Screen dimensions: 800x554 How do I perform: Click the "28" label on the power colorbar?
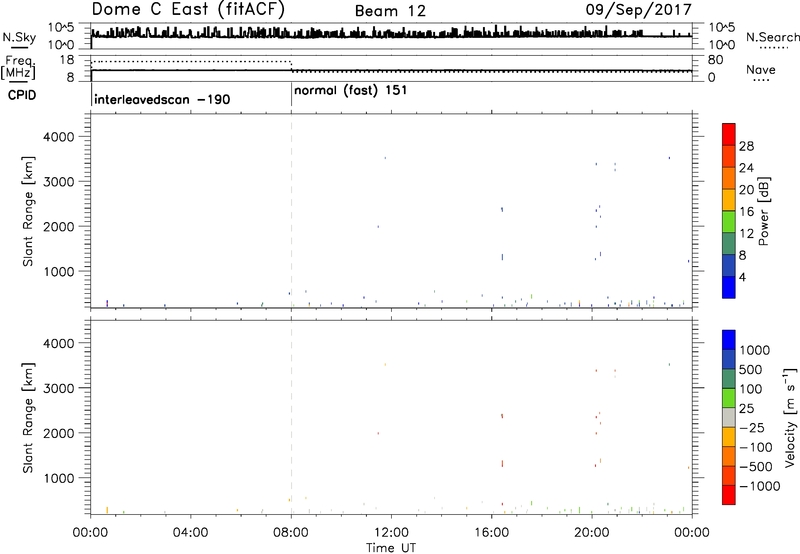pyautogui.click(x=746, y=146)
